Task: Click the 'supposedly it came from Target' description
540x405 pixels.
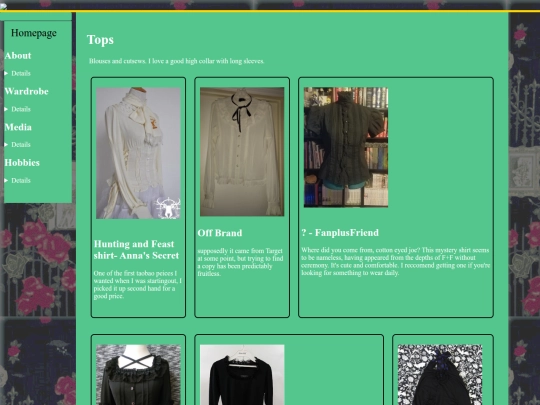Action: tap(240, 262)
